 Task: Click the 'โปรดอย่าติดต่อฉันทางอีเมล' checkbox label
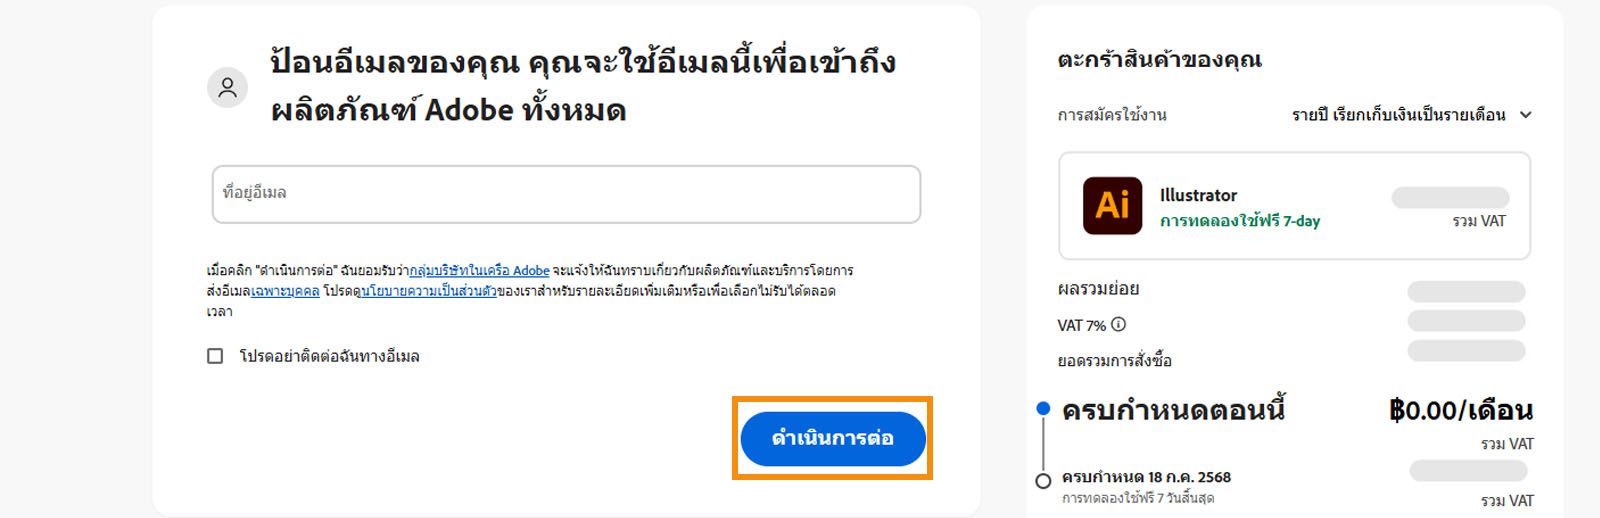click(x=329, y=356)
